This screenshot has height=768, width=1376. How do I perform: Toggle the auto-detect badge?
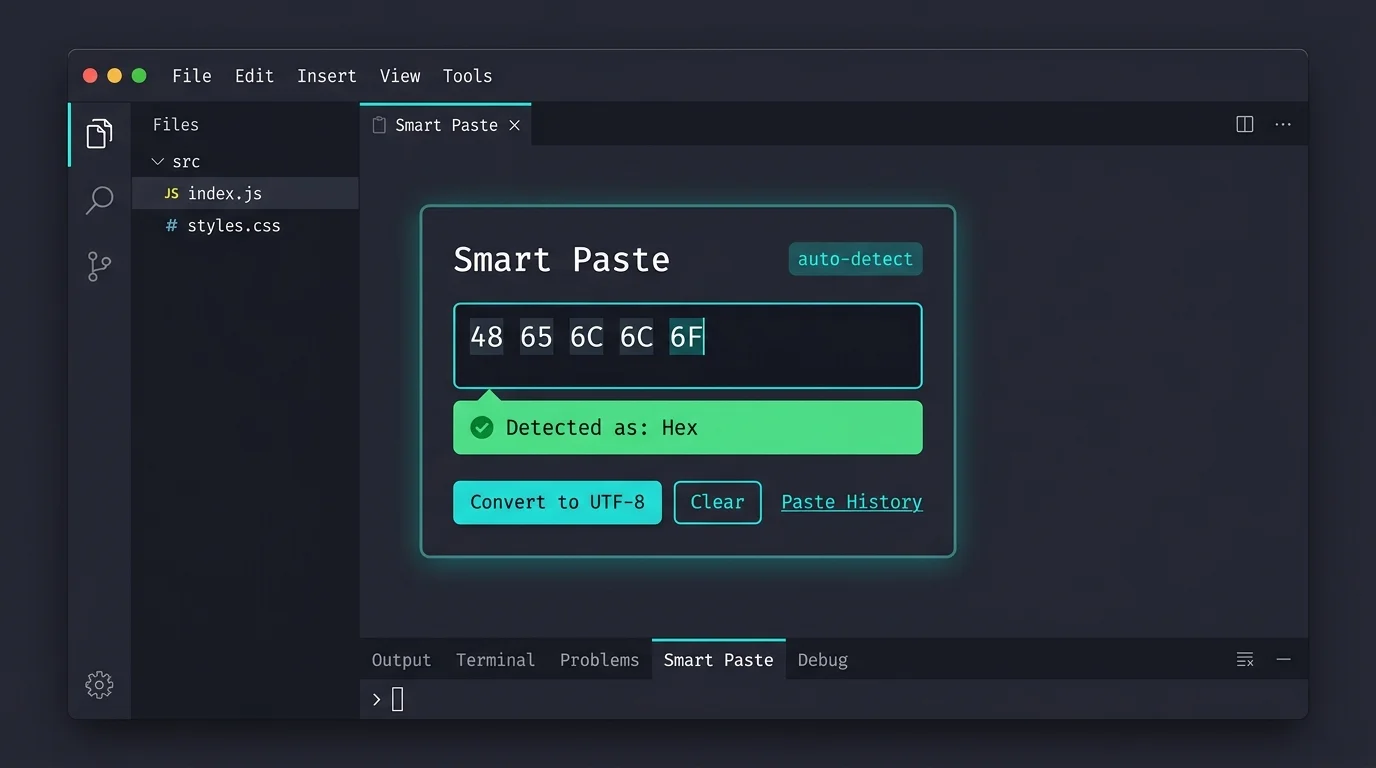click(x=855, y=259)
